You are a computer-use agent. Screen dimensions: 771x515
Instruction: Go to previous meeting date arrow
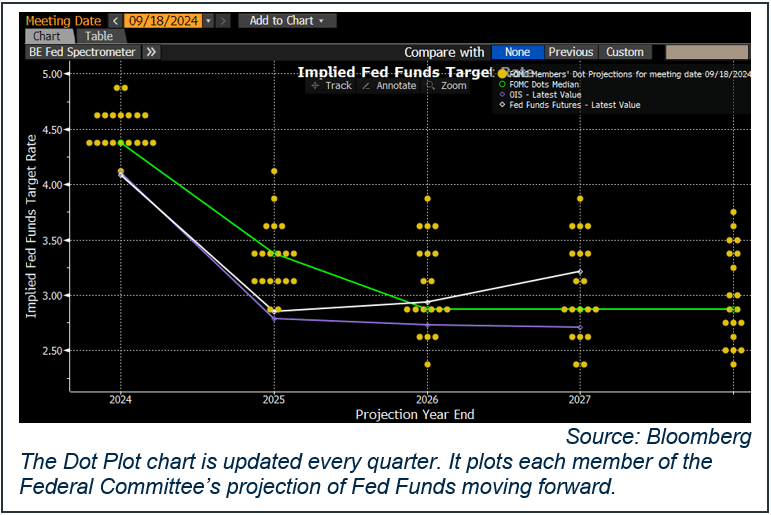pyautogui.click(x=115, y=21)
